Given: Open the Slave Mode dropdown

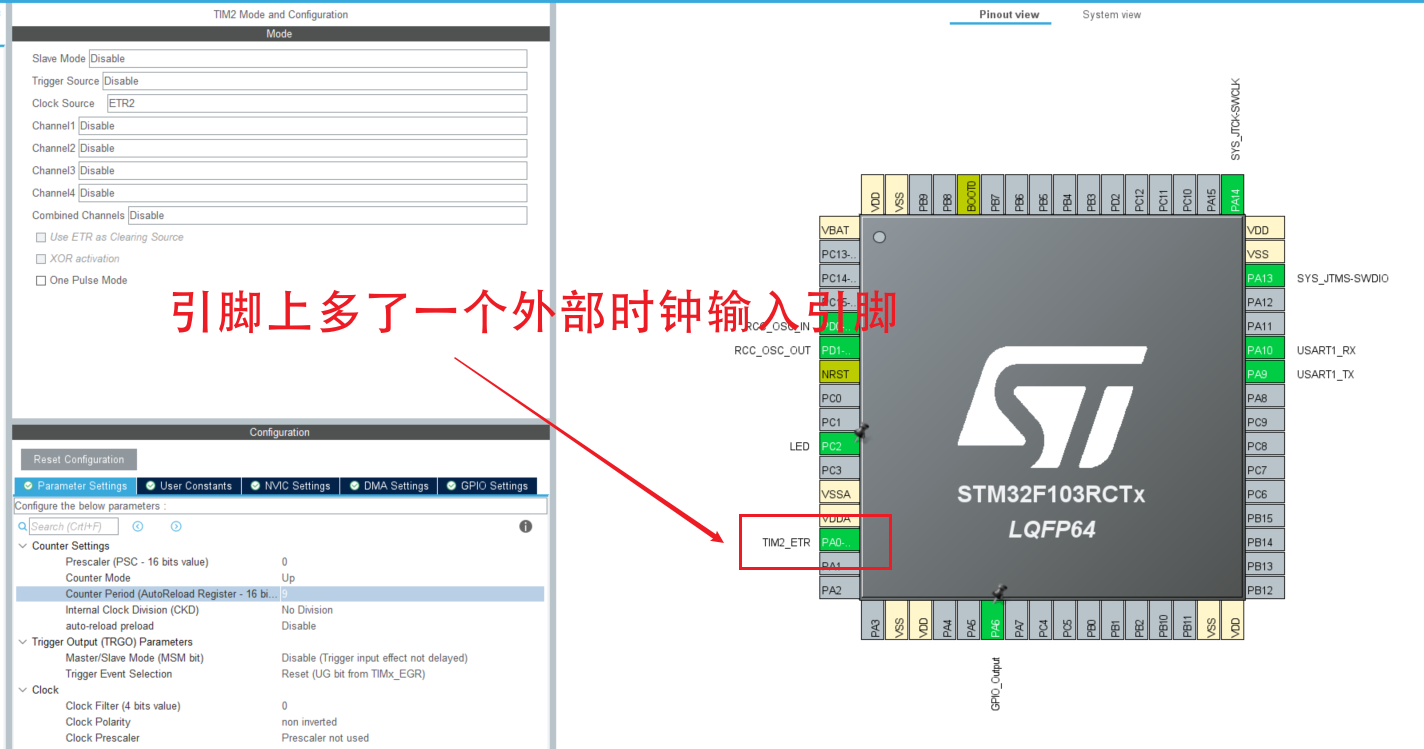Looking at the screenshot, I should pos(308,59).
